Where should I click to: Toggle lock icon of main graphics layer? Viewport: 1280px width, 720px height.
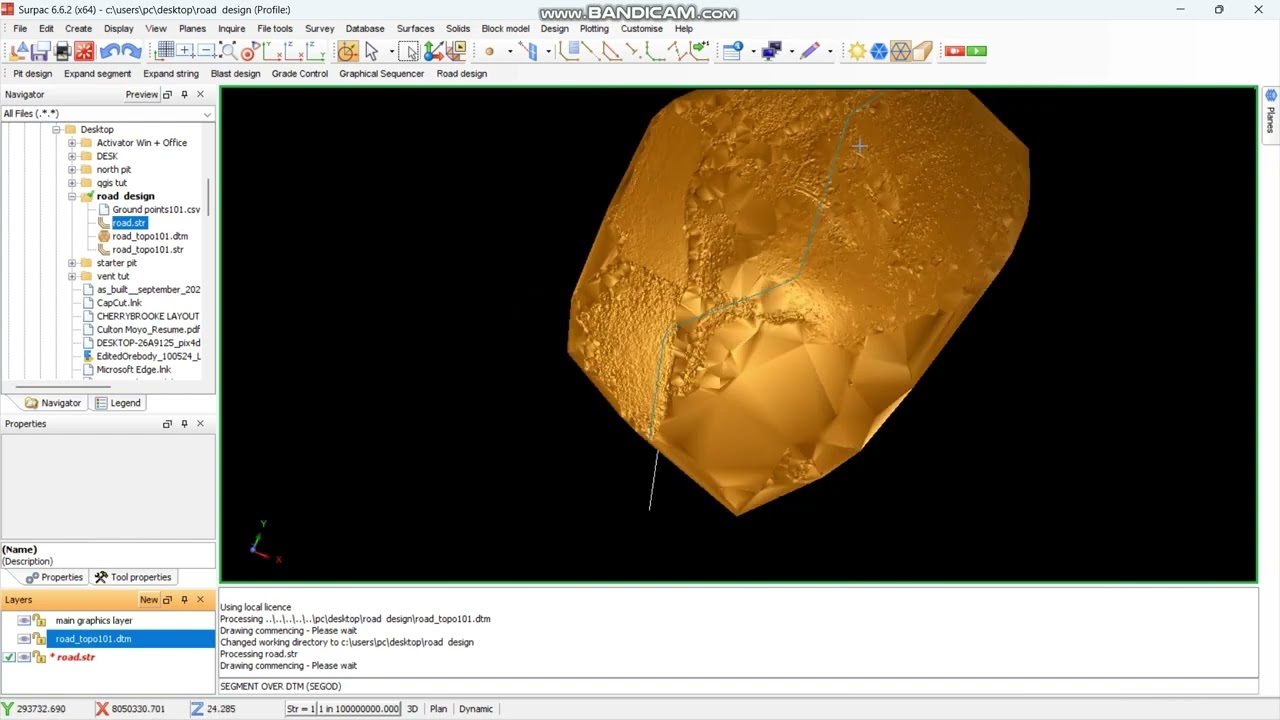pos(40,621)
